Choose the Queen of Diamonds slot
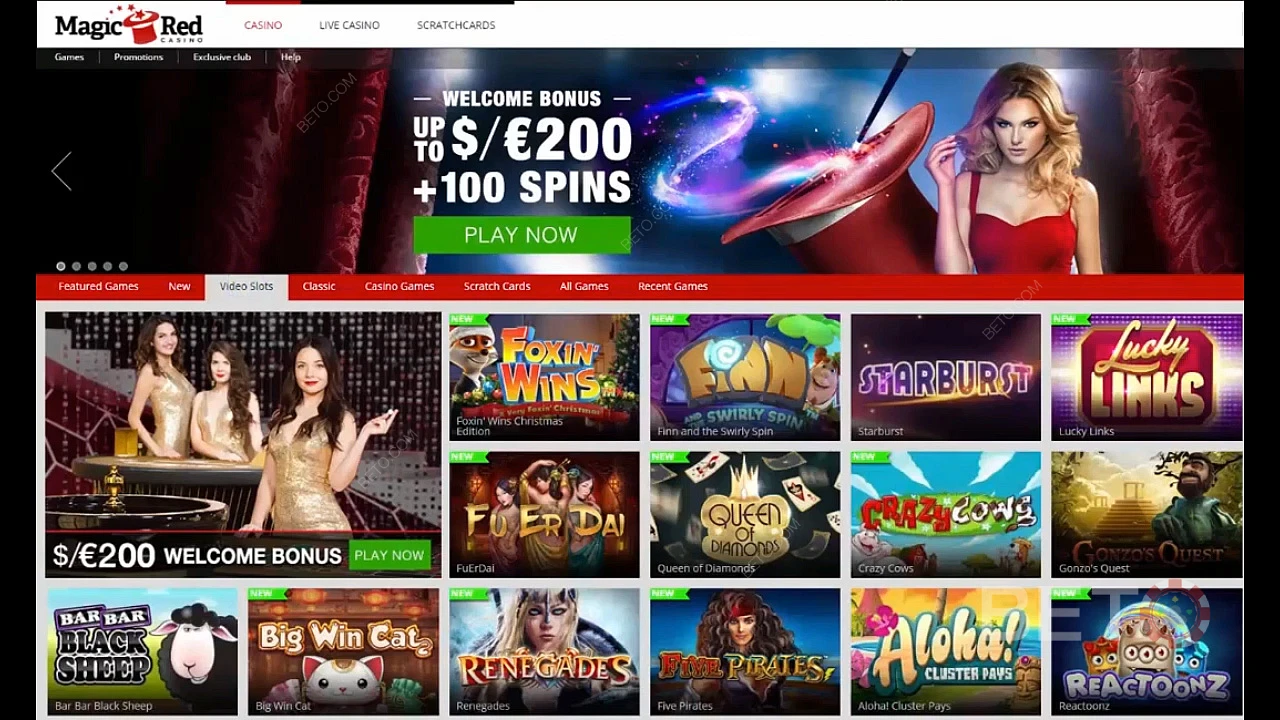Image resolution: width=1280 pixels, height=720 pixels. [x=745, y=514]
